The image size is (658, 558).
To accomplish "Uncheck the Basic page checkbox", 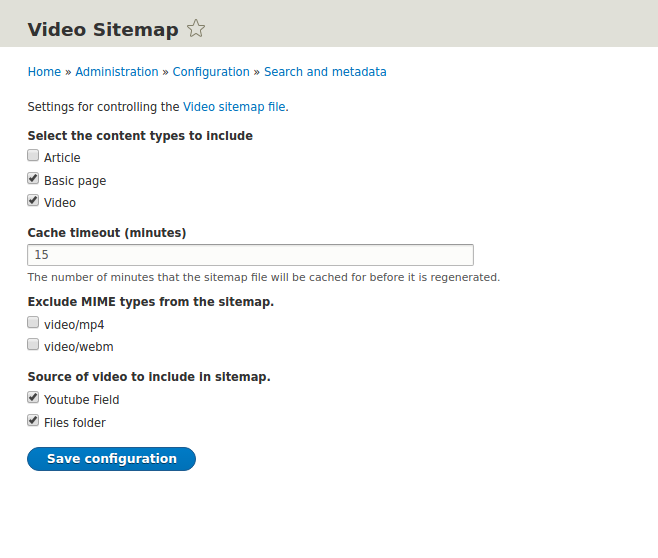I will point(33,178).
